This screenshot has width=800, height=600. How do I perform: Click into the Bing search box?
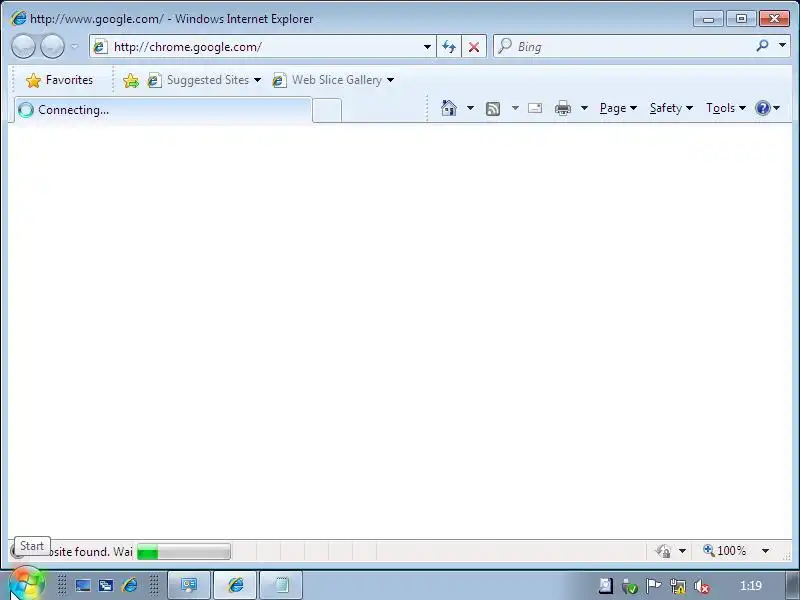[x=622, y=47]
